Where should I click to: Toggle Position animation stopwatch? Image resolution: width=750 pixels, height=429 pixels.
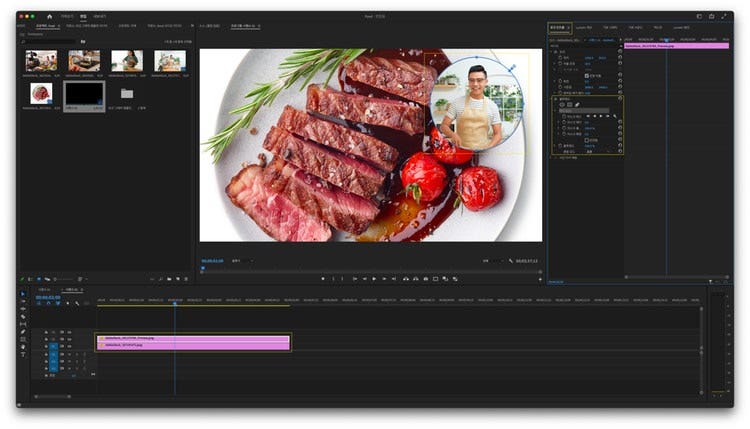click(x=560, y=57)
